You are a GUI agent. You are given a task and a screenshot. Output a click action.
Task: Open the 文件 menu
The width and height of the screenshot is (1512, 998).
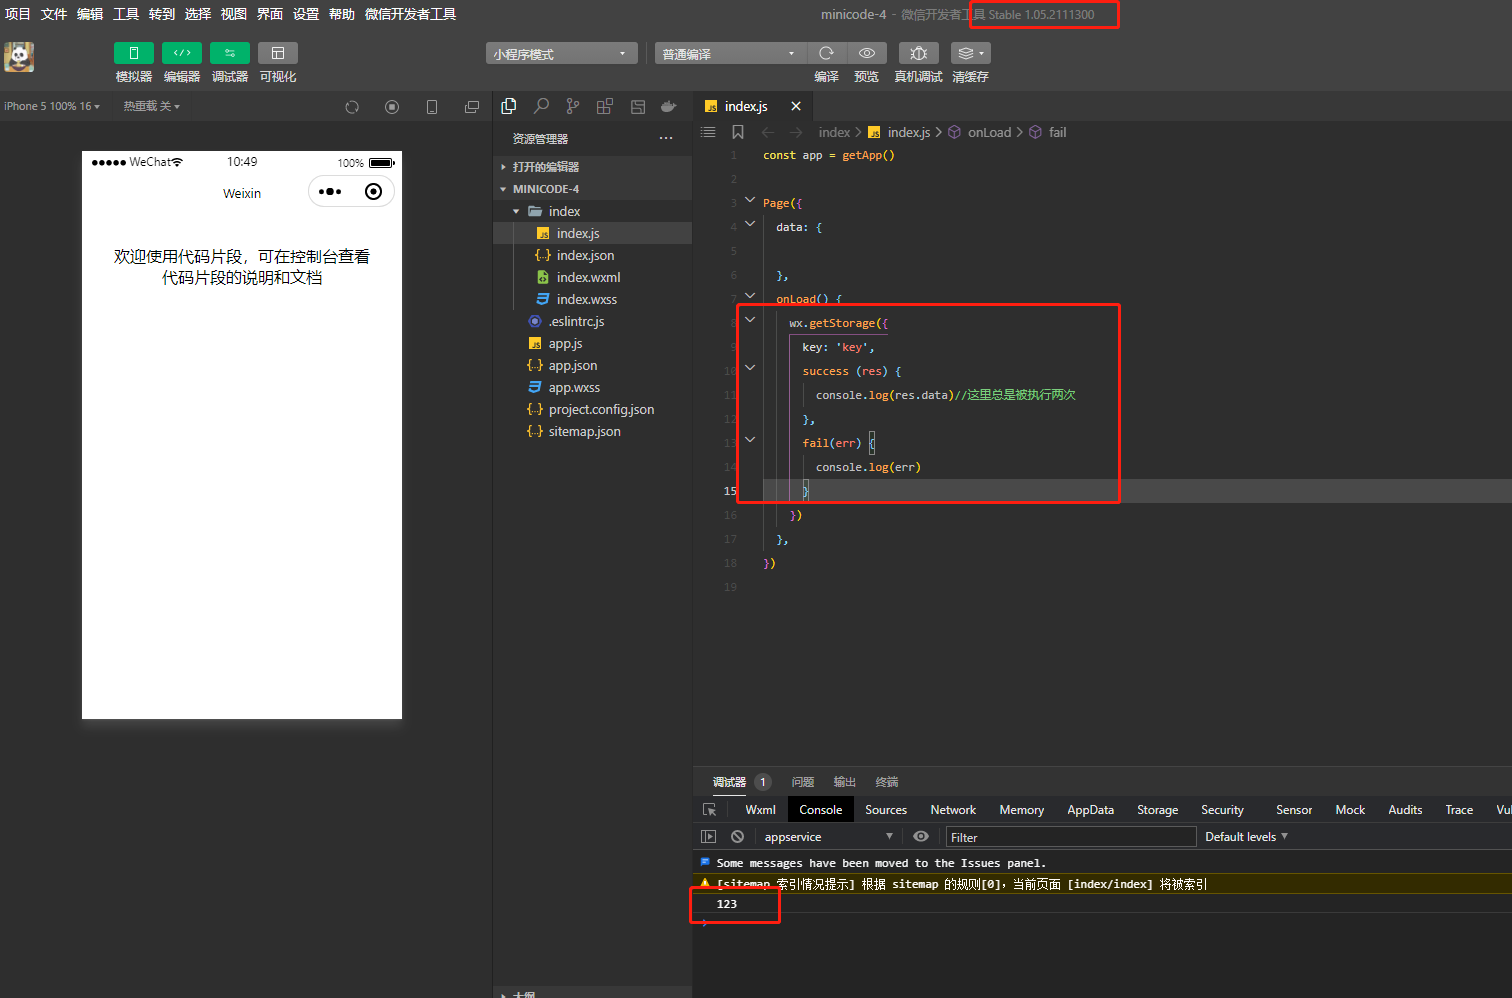(54, 14)
